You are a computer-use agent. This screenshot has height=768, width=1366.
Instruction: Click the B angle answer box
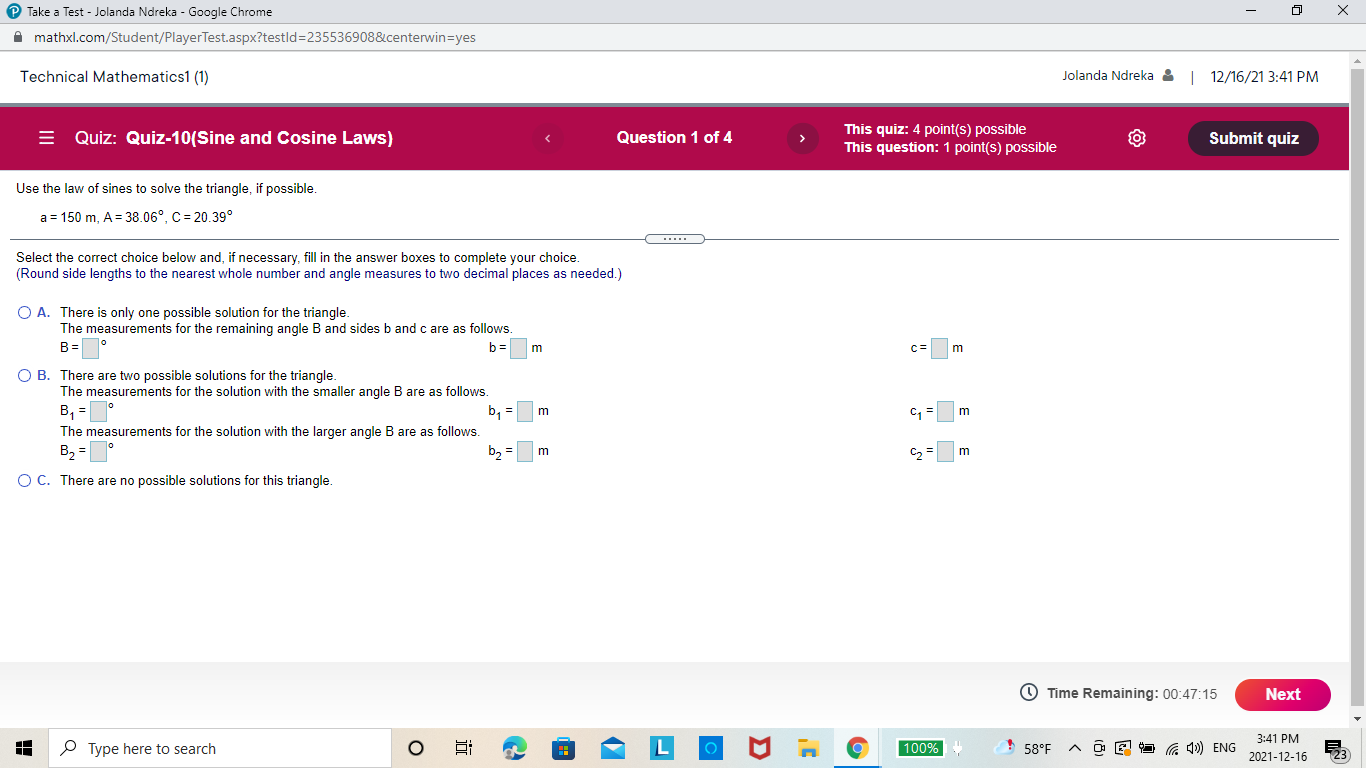89,348
